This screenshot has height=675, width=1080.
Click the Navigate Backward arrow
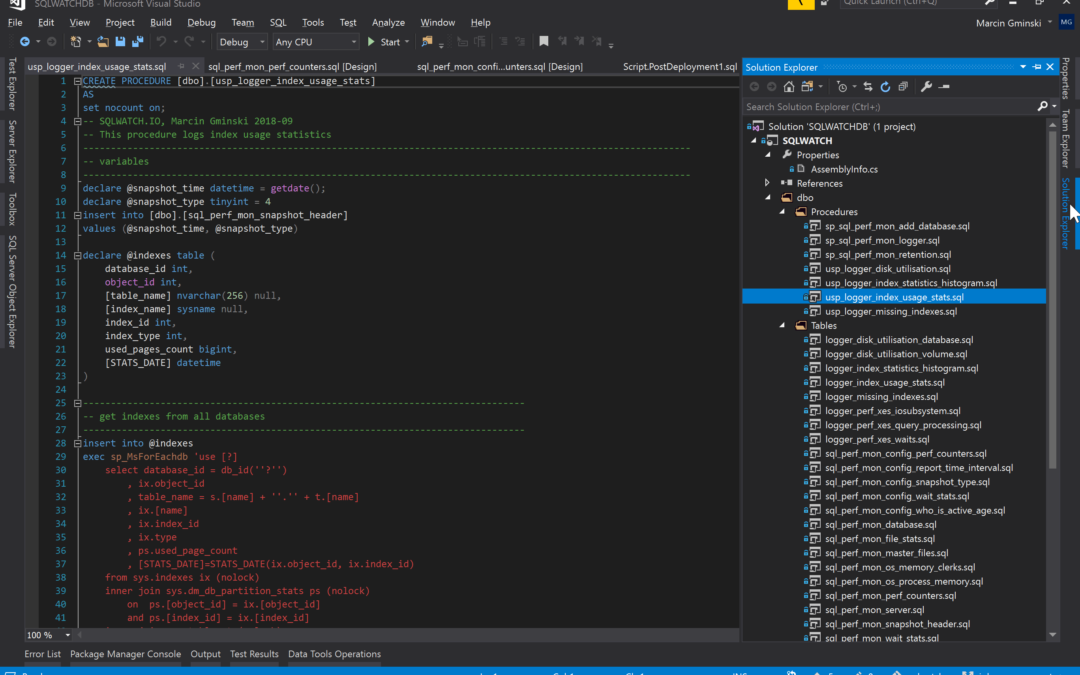coord(25,41)
